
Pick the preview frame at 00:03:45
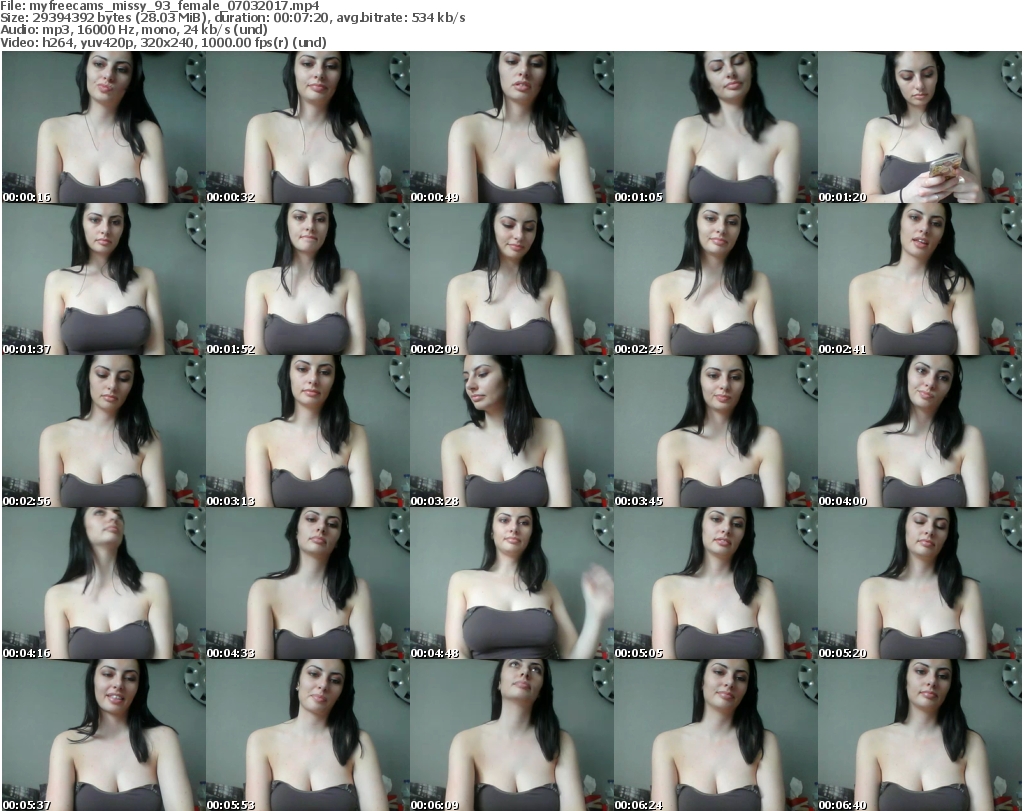point(716,432)
